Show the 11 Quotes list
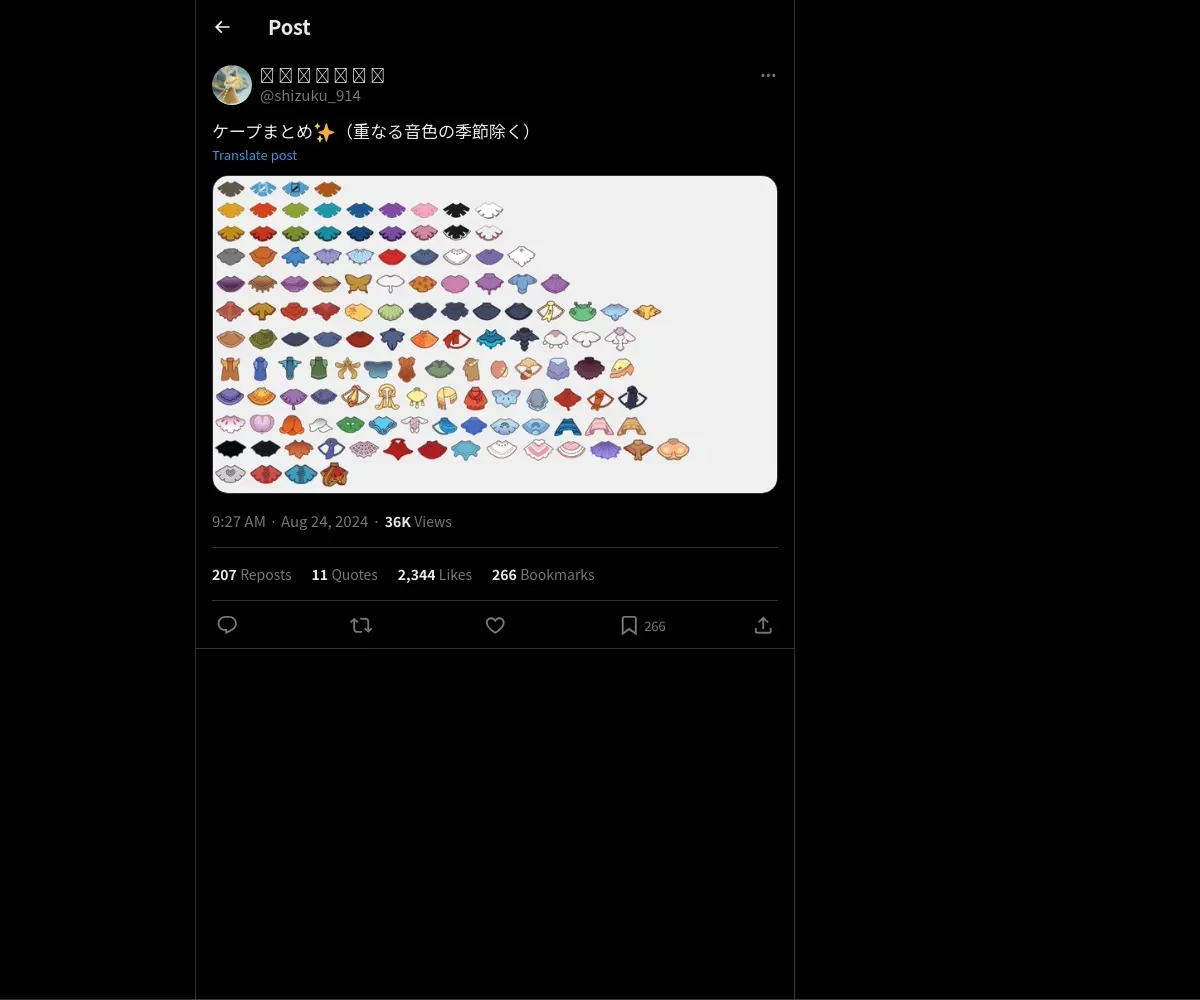1200x1000 pixels. tap(344, 575)
